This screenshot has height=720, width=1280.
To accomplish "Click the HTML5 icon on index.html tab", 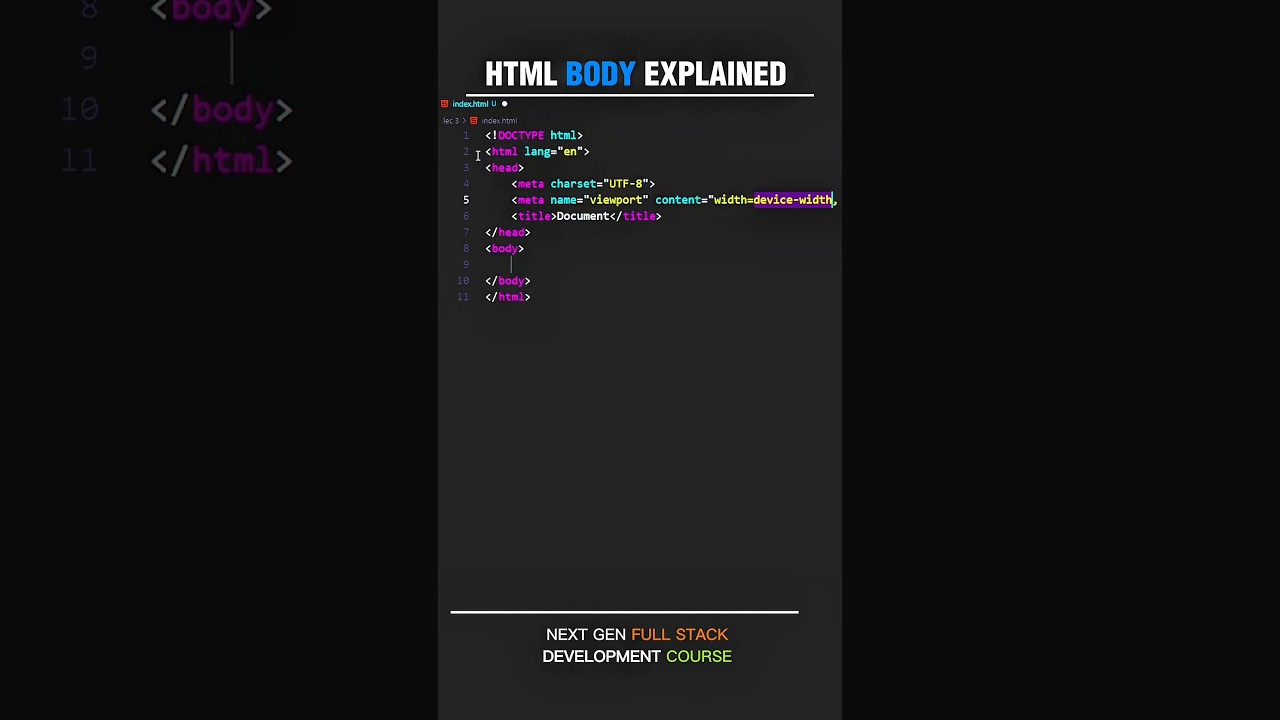I will [444, 104].
